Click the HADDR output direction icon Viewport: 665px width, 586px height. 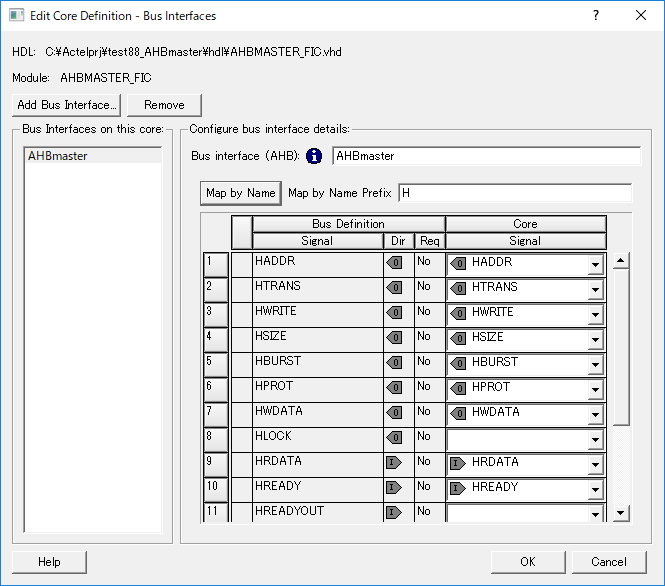[x=394, y=262]
